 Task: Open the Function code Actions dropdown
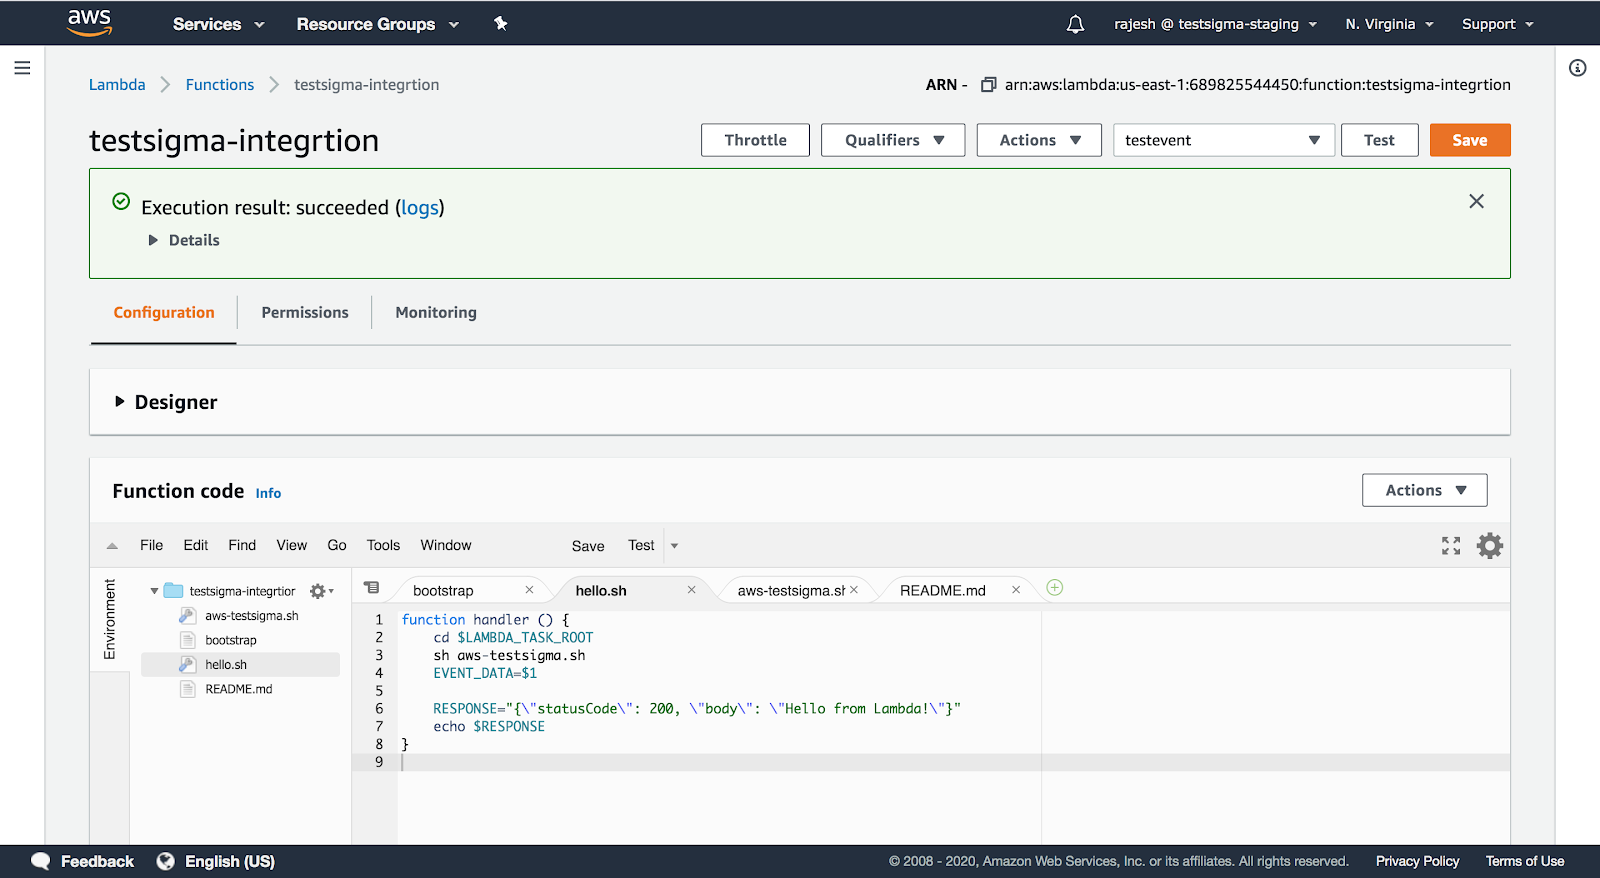(1424, 490)
